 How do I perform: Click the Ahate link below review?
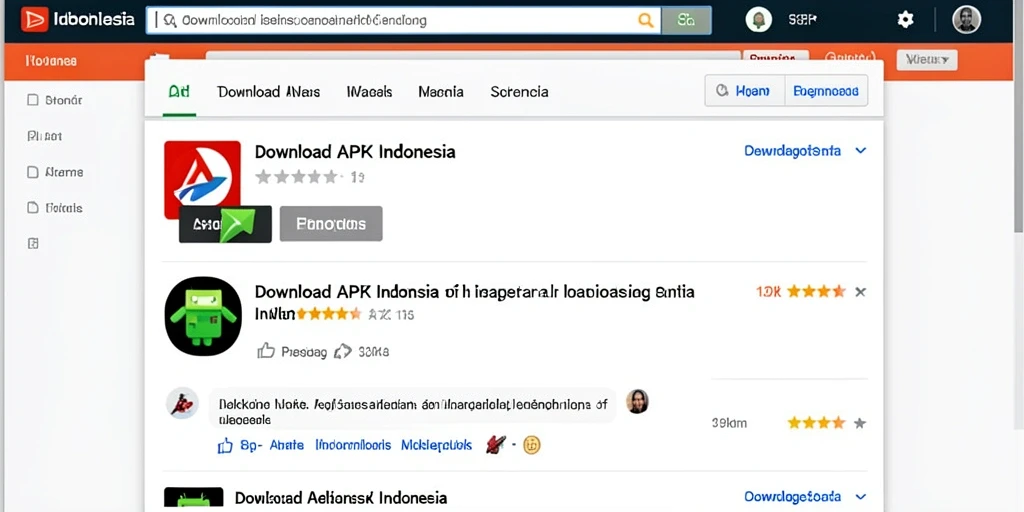coord(287,445)
